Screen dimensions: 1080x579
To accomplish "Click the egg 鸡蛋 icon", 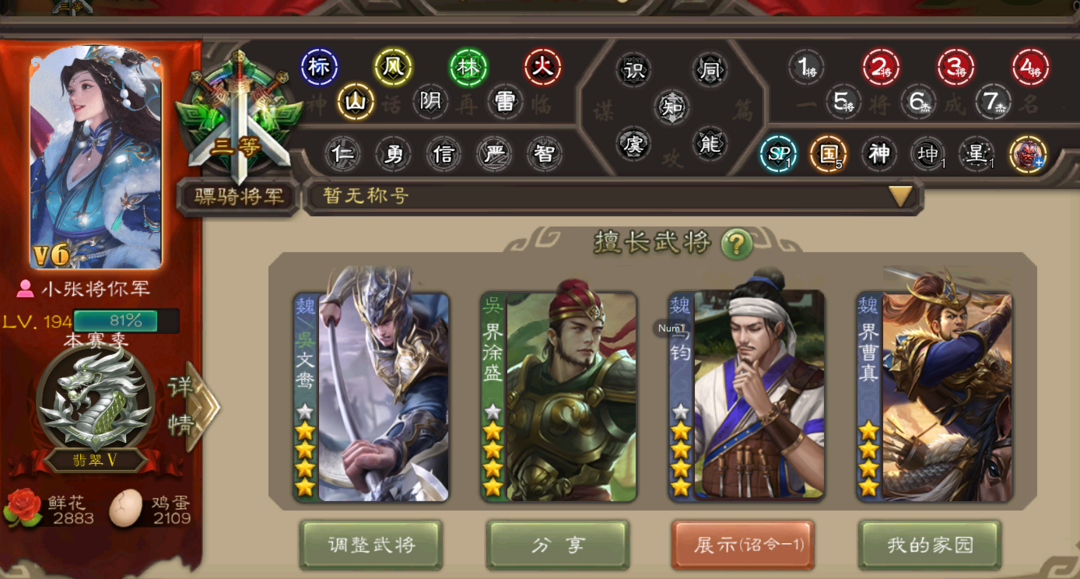I will pos(126,509).
